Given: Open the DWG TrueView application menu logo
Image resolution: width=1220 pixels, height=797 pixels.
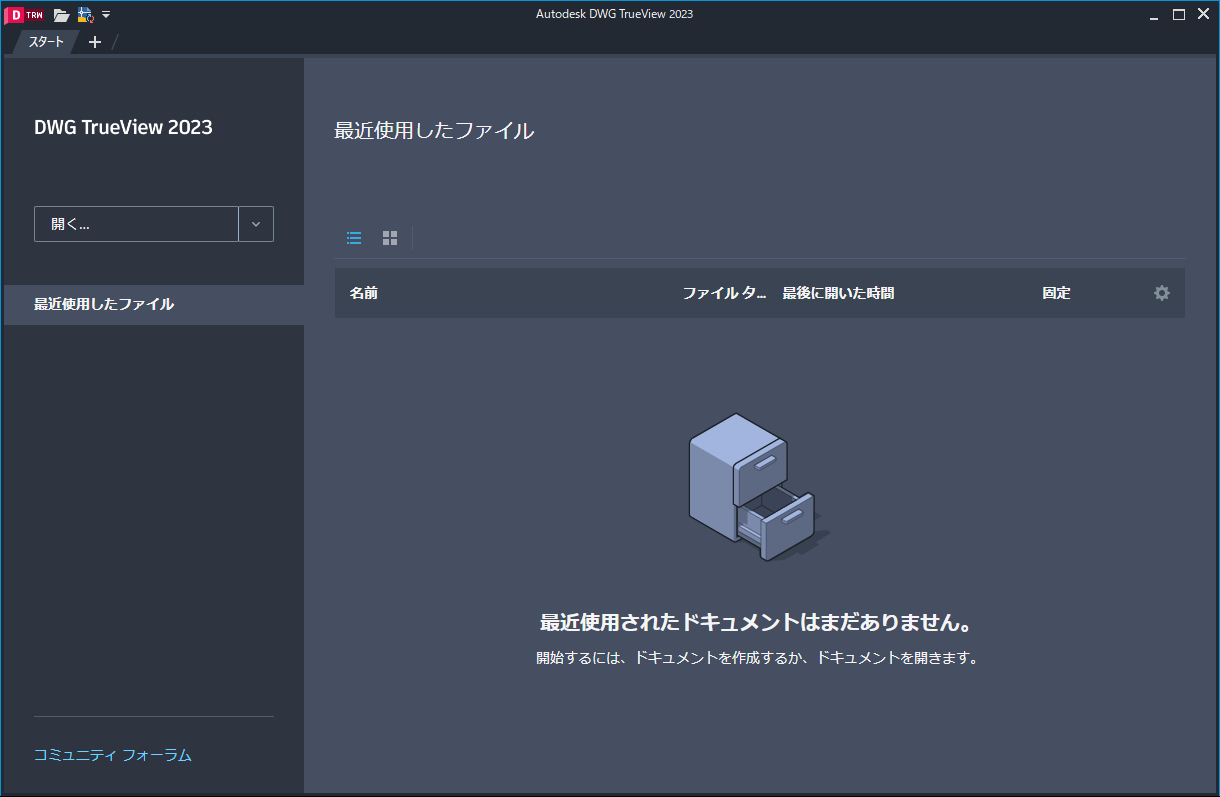Looking at the screenshot, I should pos(24,15).
